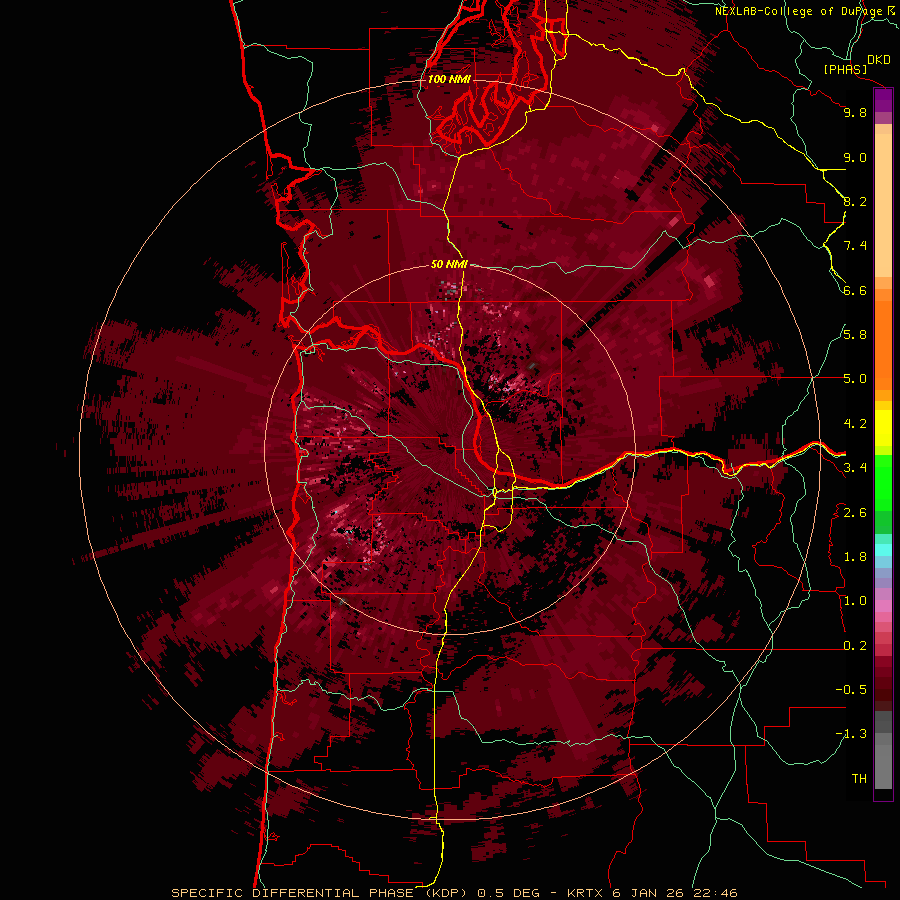Click the -1.3 legend value
This screenshot has height=900, width=900.
851,734
